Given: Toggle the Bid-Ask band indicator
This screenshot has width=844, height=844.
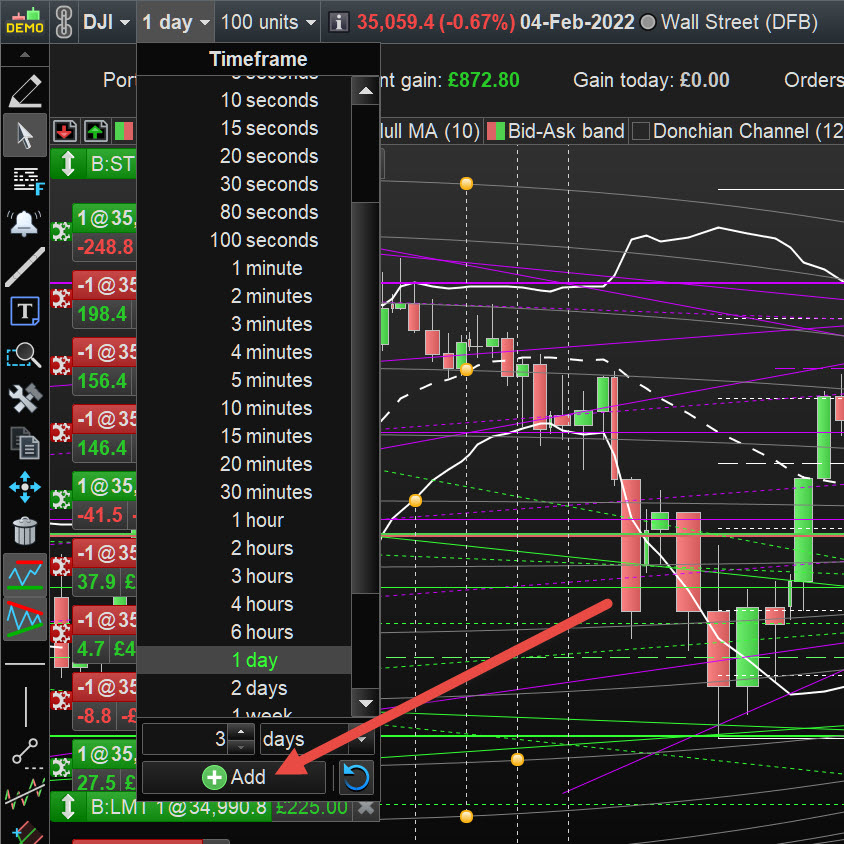Looking at the screenshot, I should [557, 131].
